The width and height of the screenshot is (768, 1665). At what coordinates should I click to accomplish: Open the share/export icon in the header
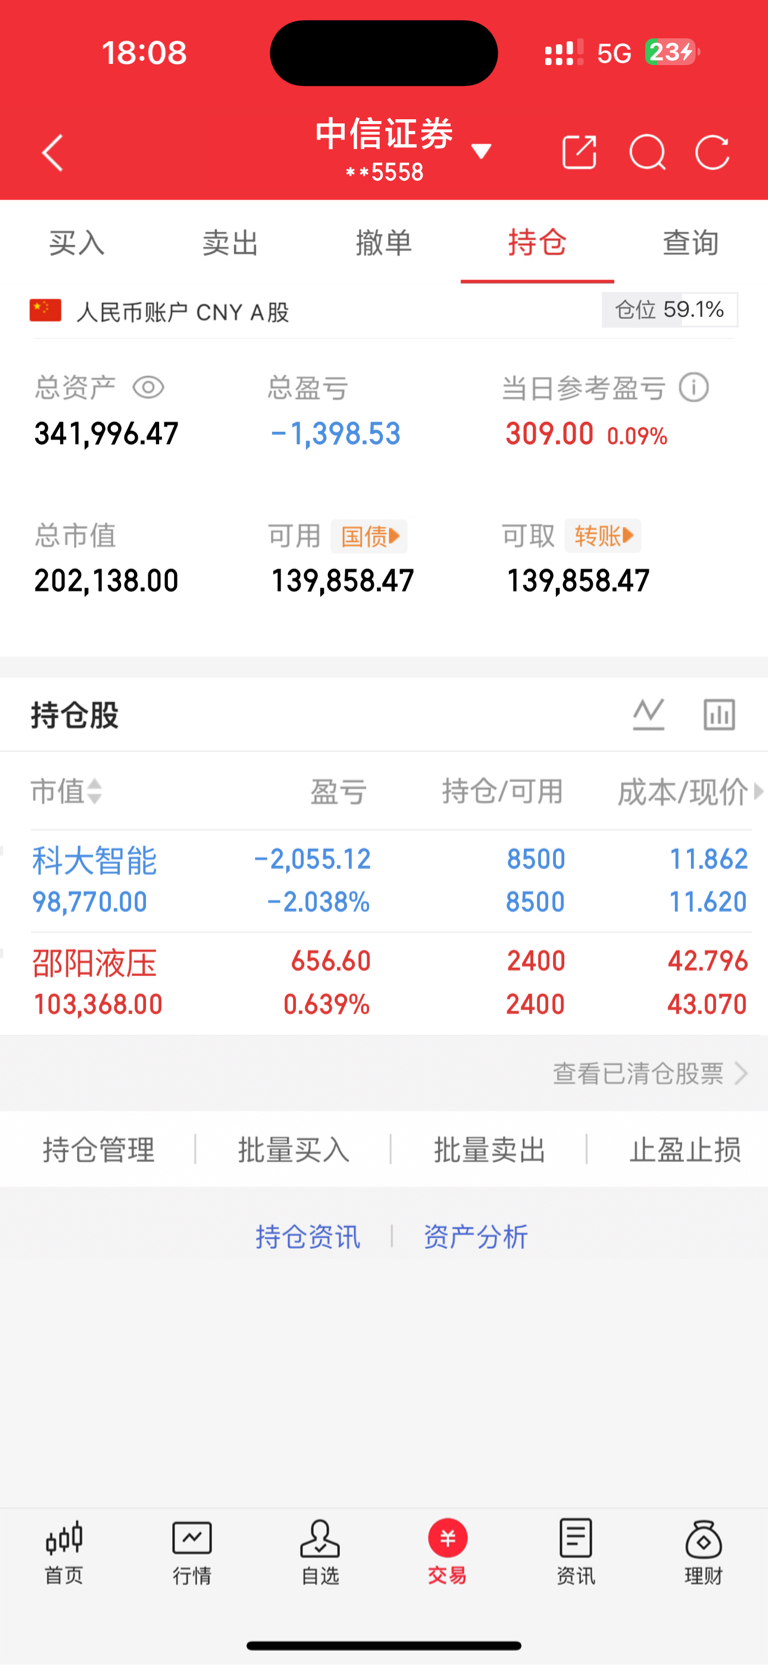(x=580, y=152)
